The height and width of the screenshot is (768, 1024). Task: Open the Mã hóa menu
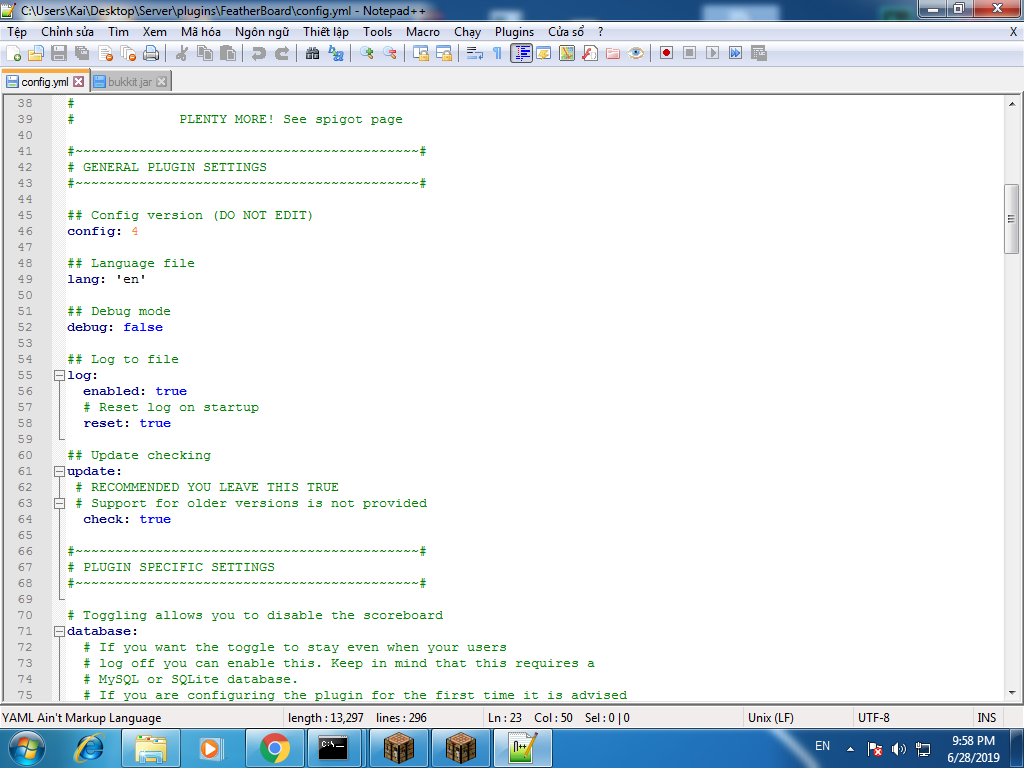pyautogui.click(x=200, y=32)
